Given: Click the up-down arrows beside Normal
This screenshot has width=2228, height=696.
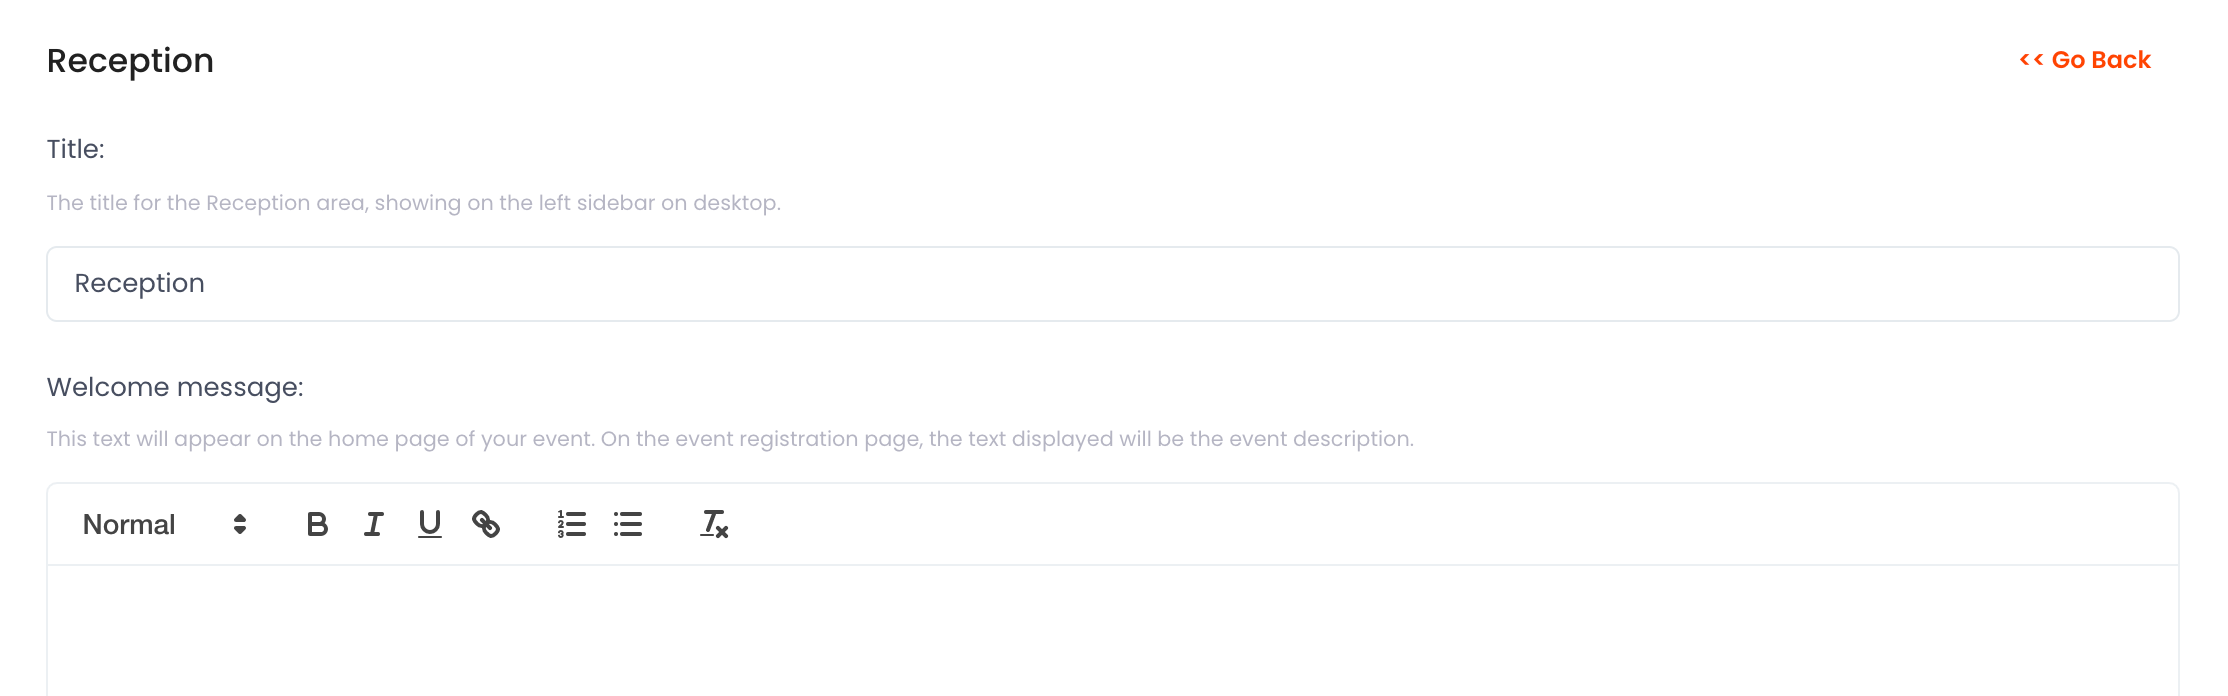Looking at the screenshot, I should (x=240, y=524).
